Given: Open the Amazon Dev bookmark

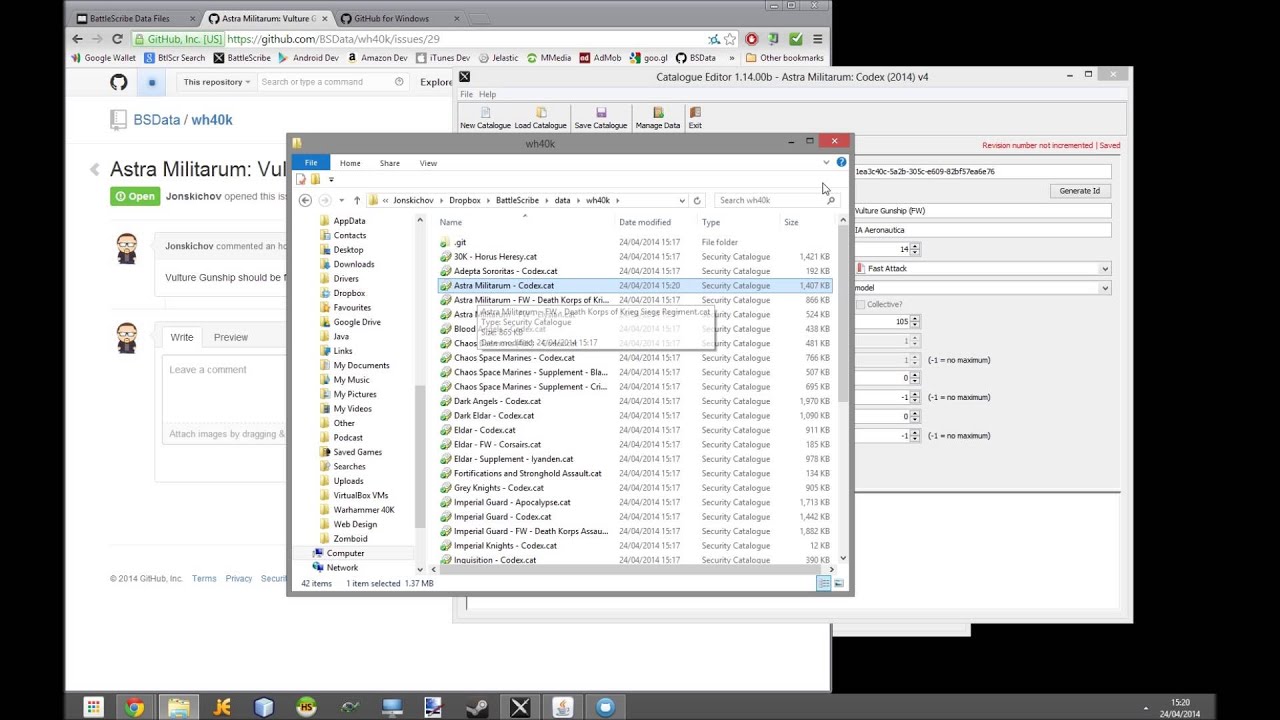Looking at the screenshot, I should click(377, 58).
